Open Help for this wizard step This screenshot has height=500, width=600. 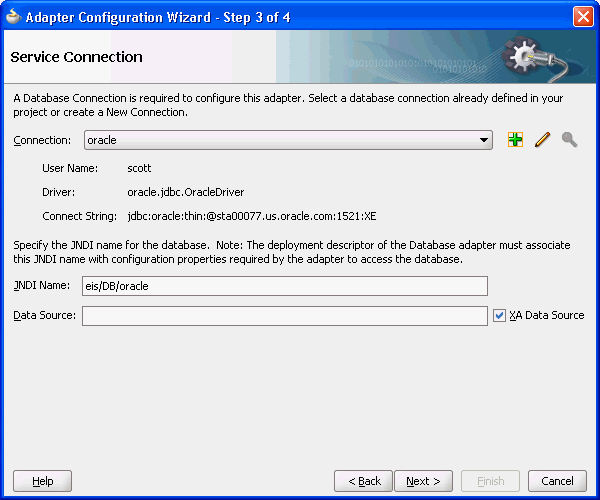(43, 481)
